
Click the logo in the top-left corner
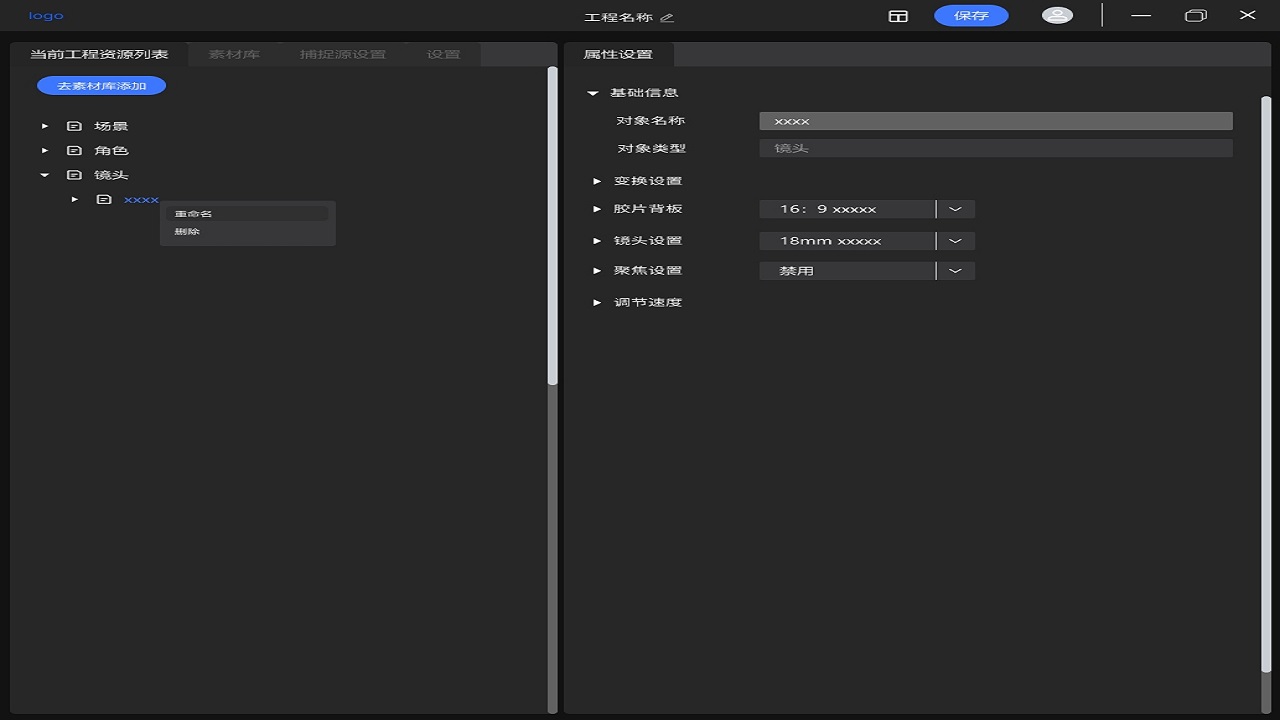[x=46, y=16]
